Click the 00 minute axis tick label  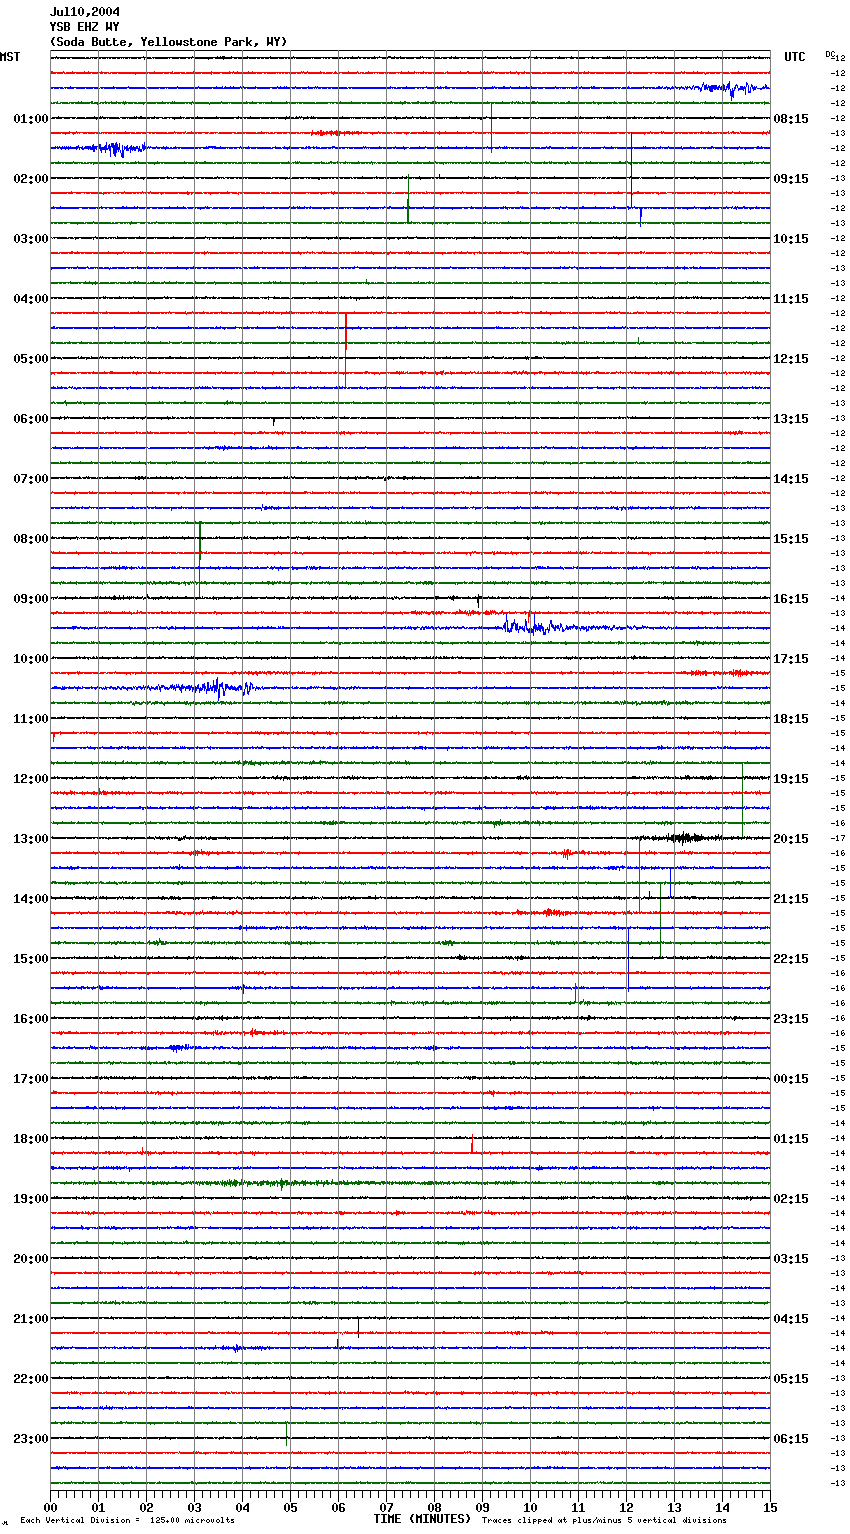pyautogui.click(x=50, y=1507)
